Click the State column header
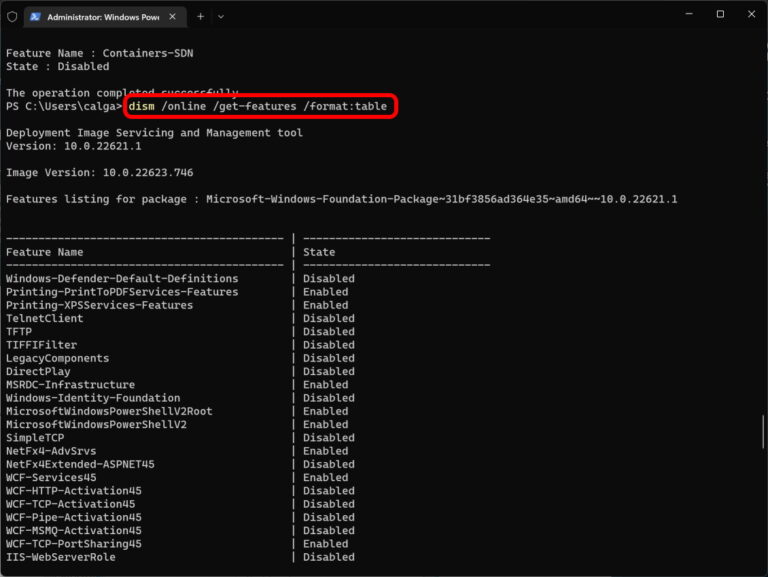The height and width of the screenshot is (577, 768). tap(319, 252)
